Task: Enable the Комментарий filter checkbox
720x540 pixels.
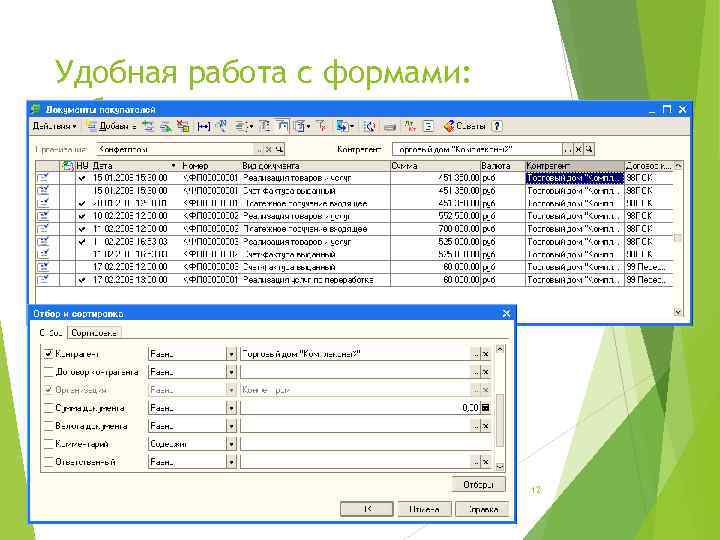Action: 48,444
